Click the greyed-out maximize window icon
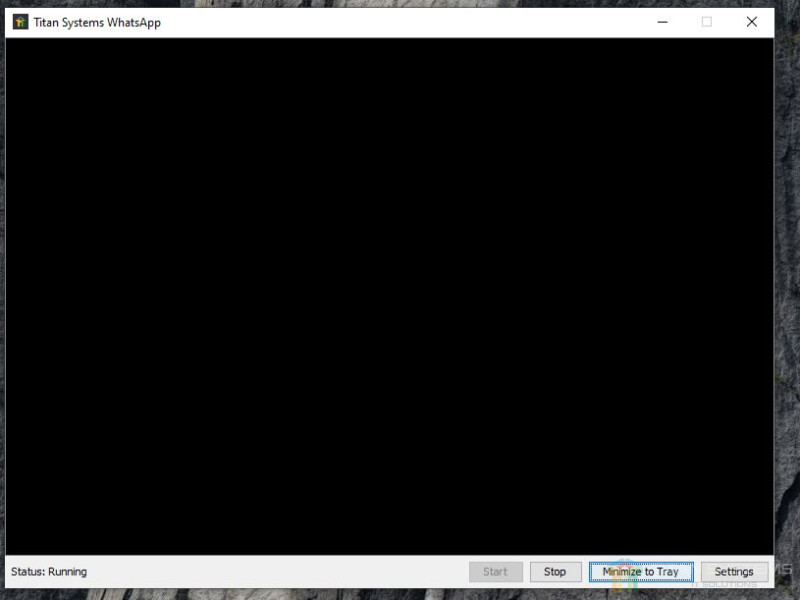 tap(707, 22)
